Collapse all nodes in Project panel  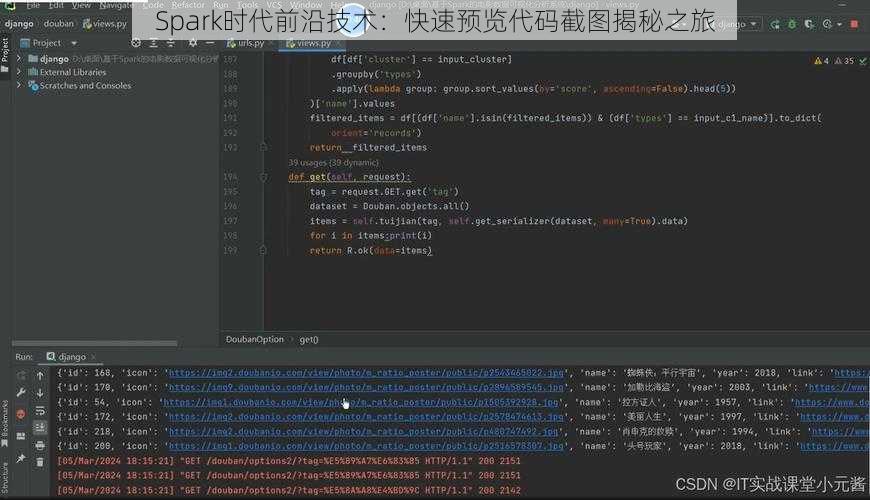pyautogui.click(x=171, y=43)
